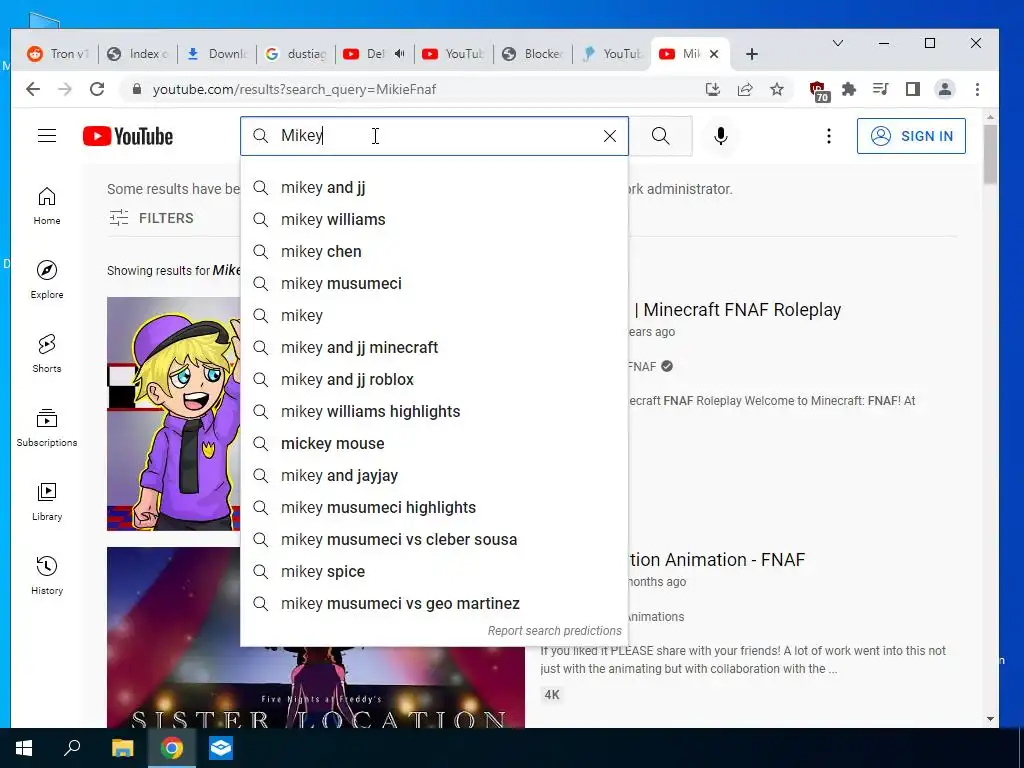The height and width of the screenshot is (768, 1024).
Task: Close the active Mik YouTube tab
Action: (714, 54)
